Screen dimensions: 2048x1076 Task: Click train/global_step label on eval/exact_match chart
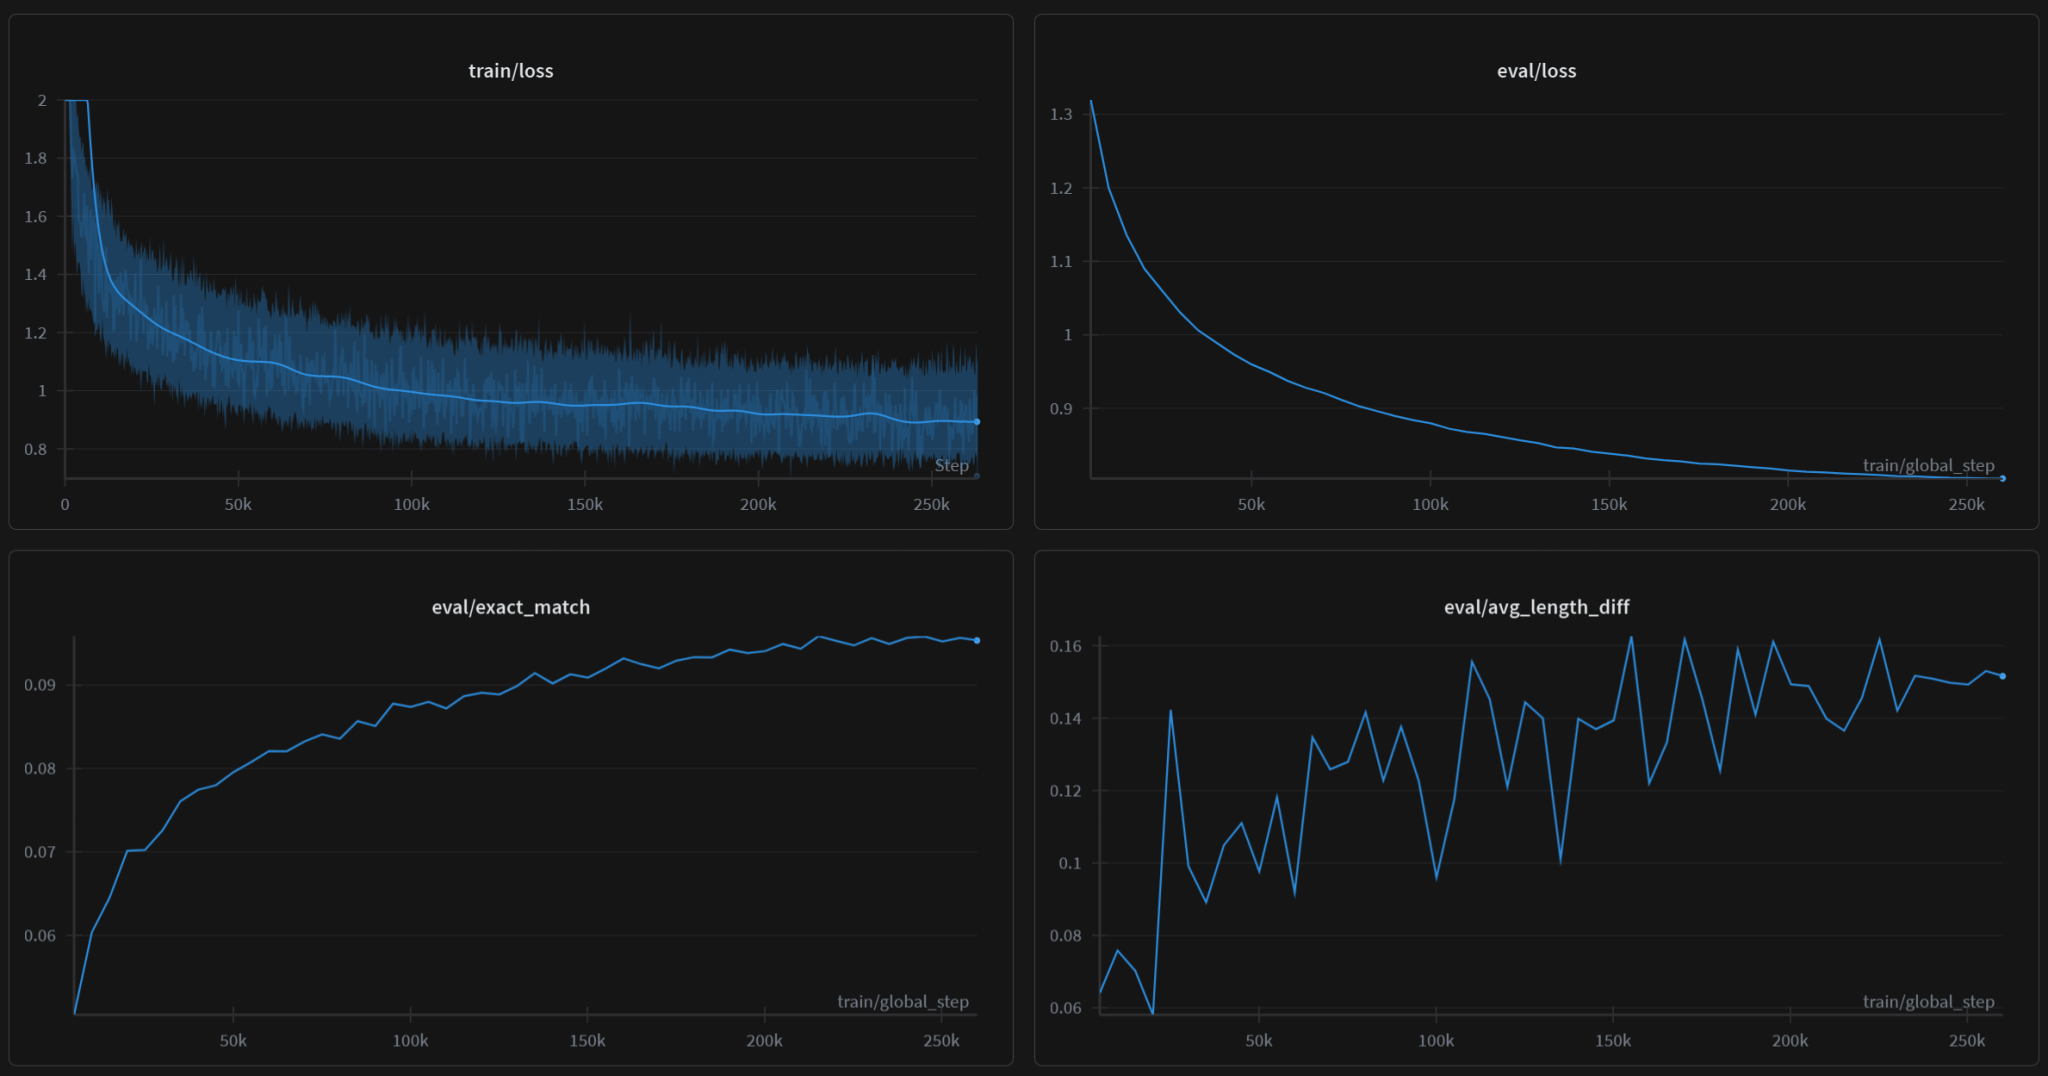tap(905, 1001)
